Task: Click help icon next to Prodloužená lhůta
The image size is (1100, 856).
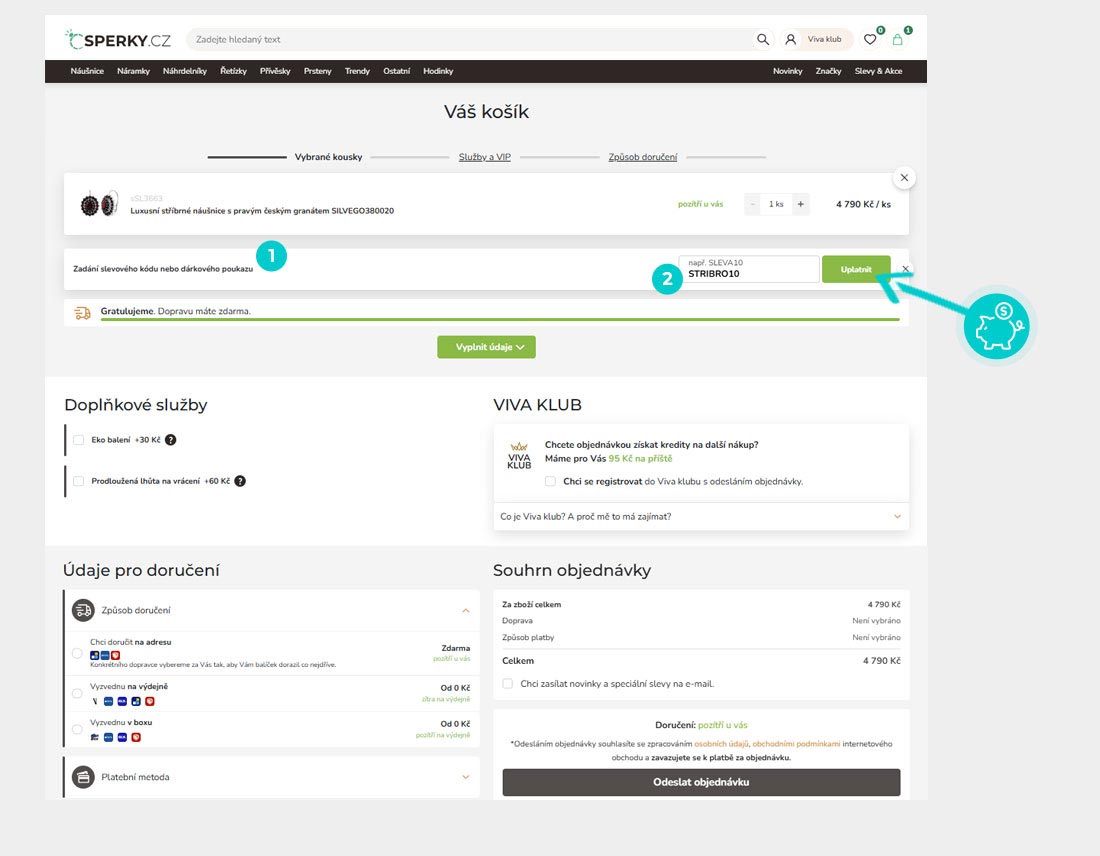Action: (x=240, y=481)
